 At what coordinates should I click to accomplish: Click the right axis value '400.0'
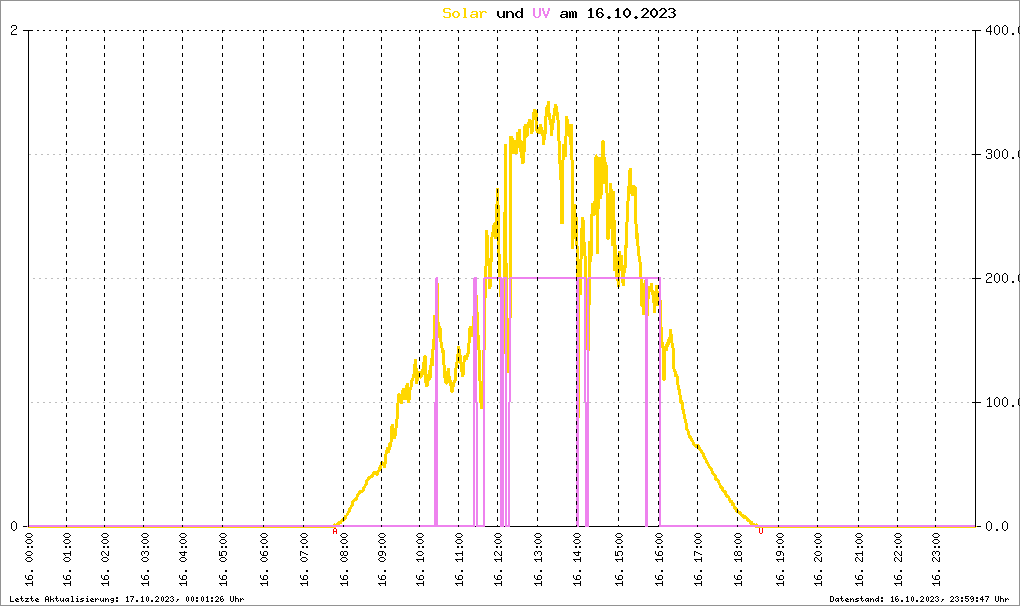(x=1002, y=31)
